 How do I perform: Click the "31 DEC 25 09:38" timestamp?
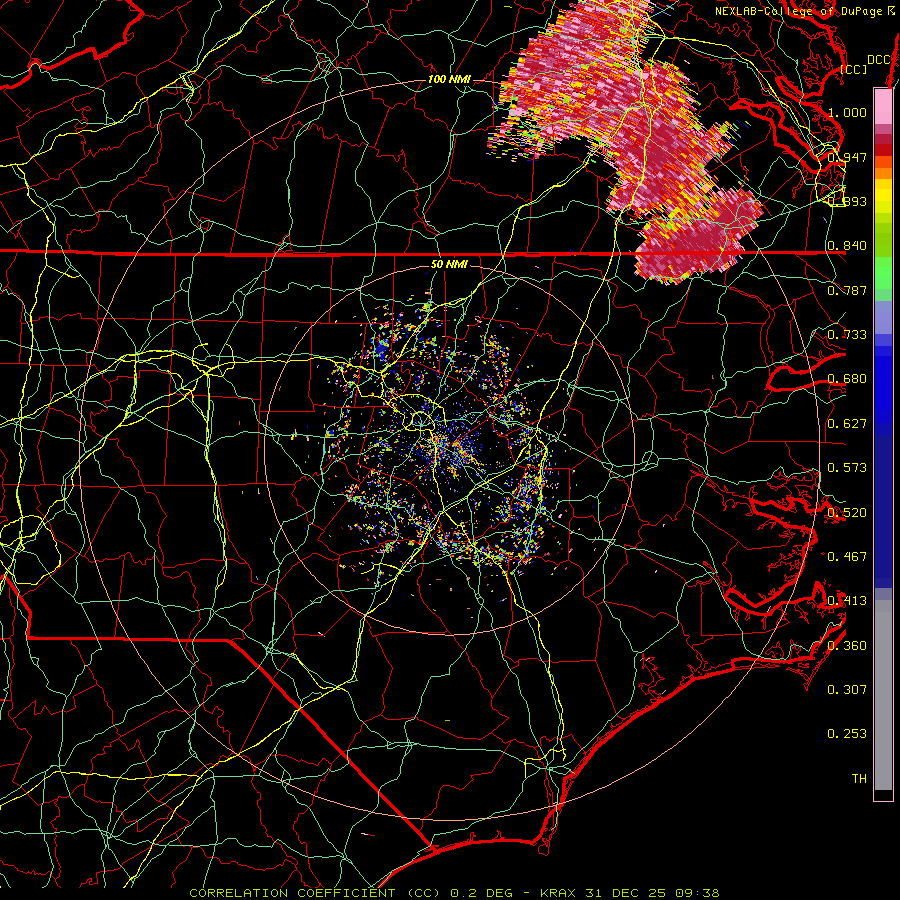click(653, 893)
